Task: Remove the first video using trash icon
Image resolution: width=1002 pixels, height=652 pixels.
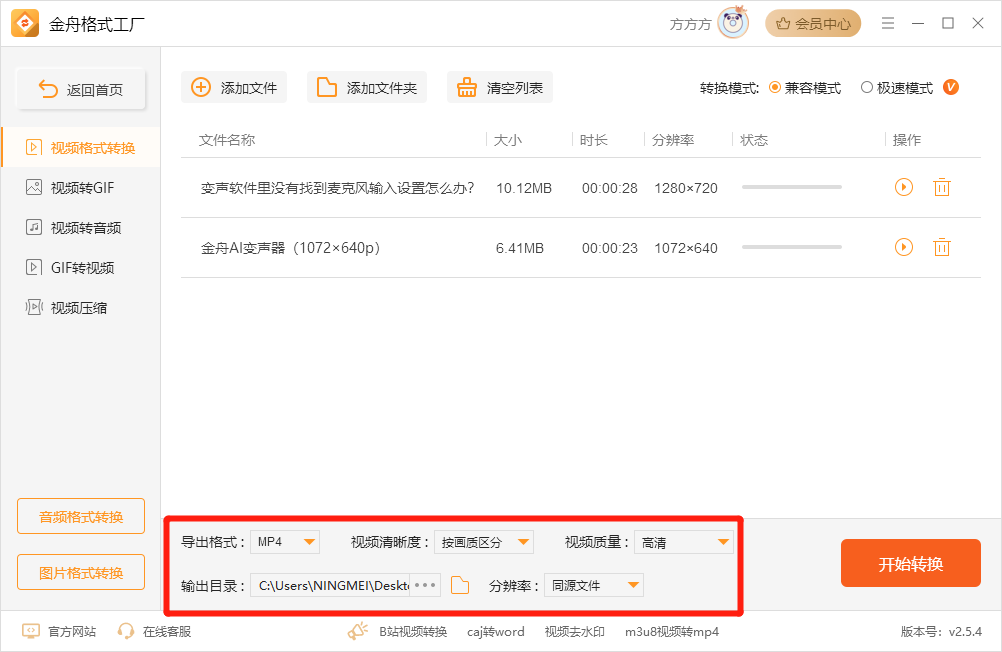Action: pyautogui.click(x=941, y=187)
